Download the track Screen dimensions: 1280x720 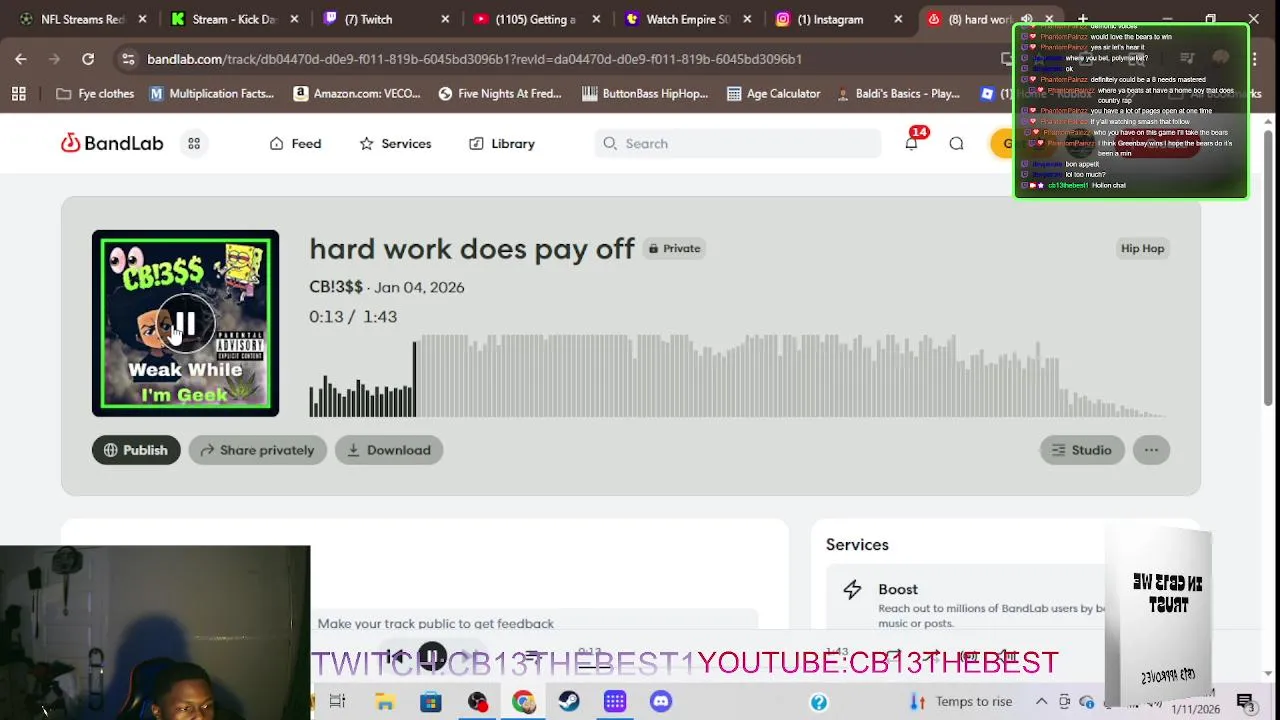pos(389,450)
